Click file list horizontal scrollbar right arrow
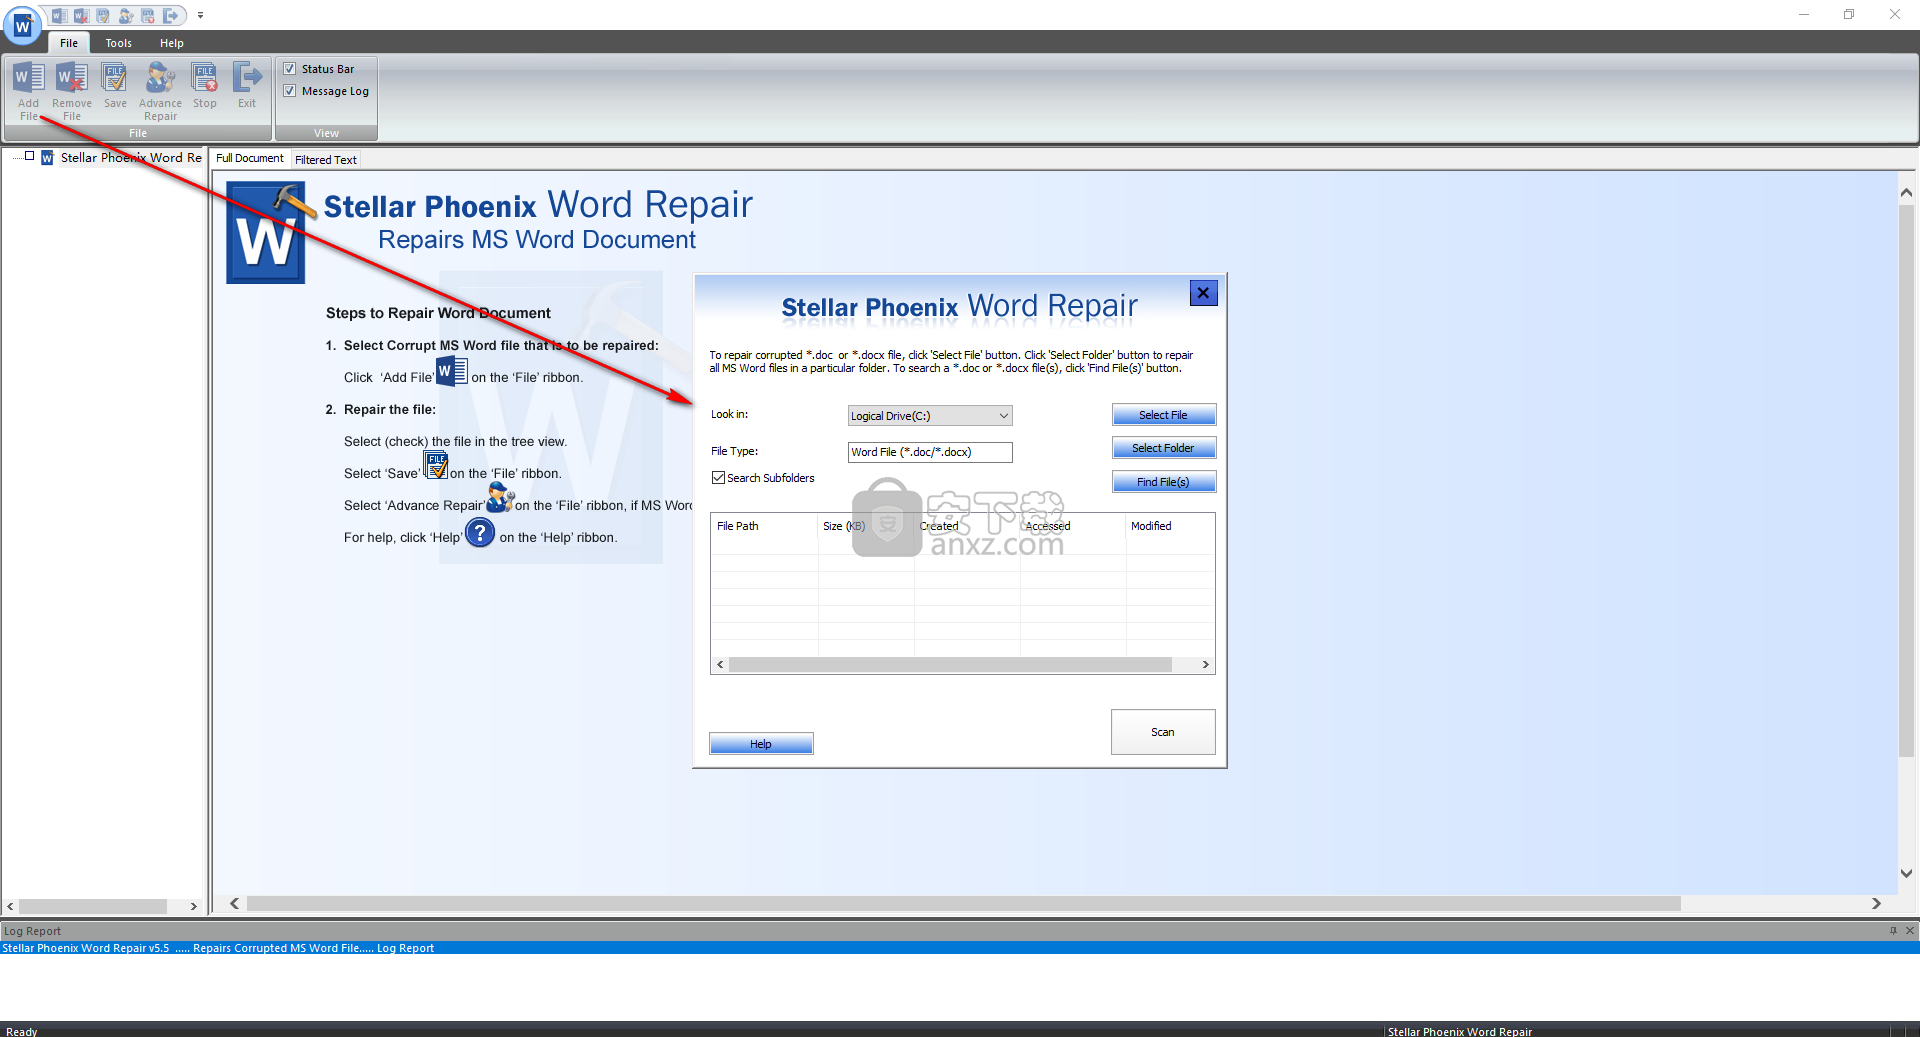This screenshot has width=1920, height=1037. tap(1205, 665)
